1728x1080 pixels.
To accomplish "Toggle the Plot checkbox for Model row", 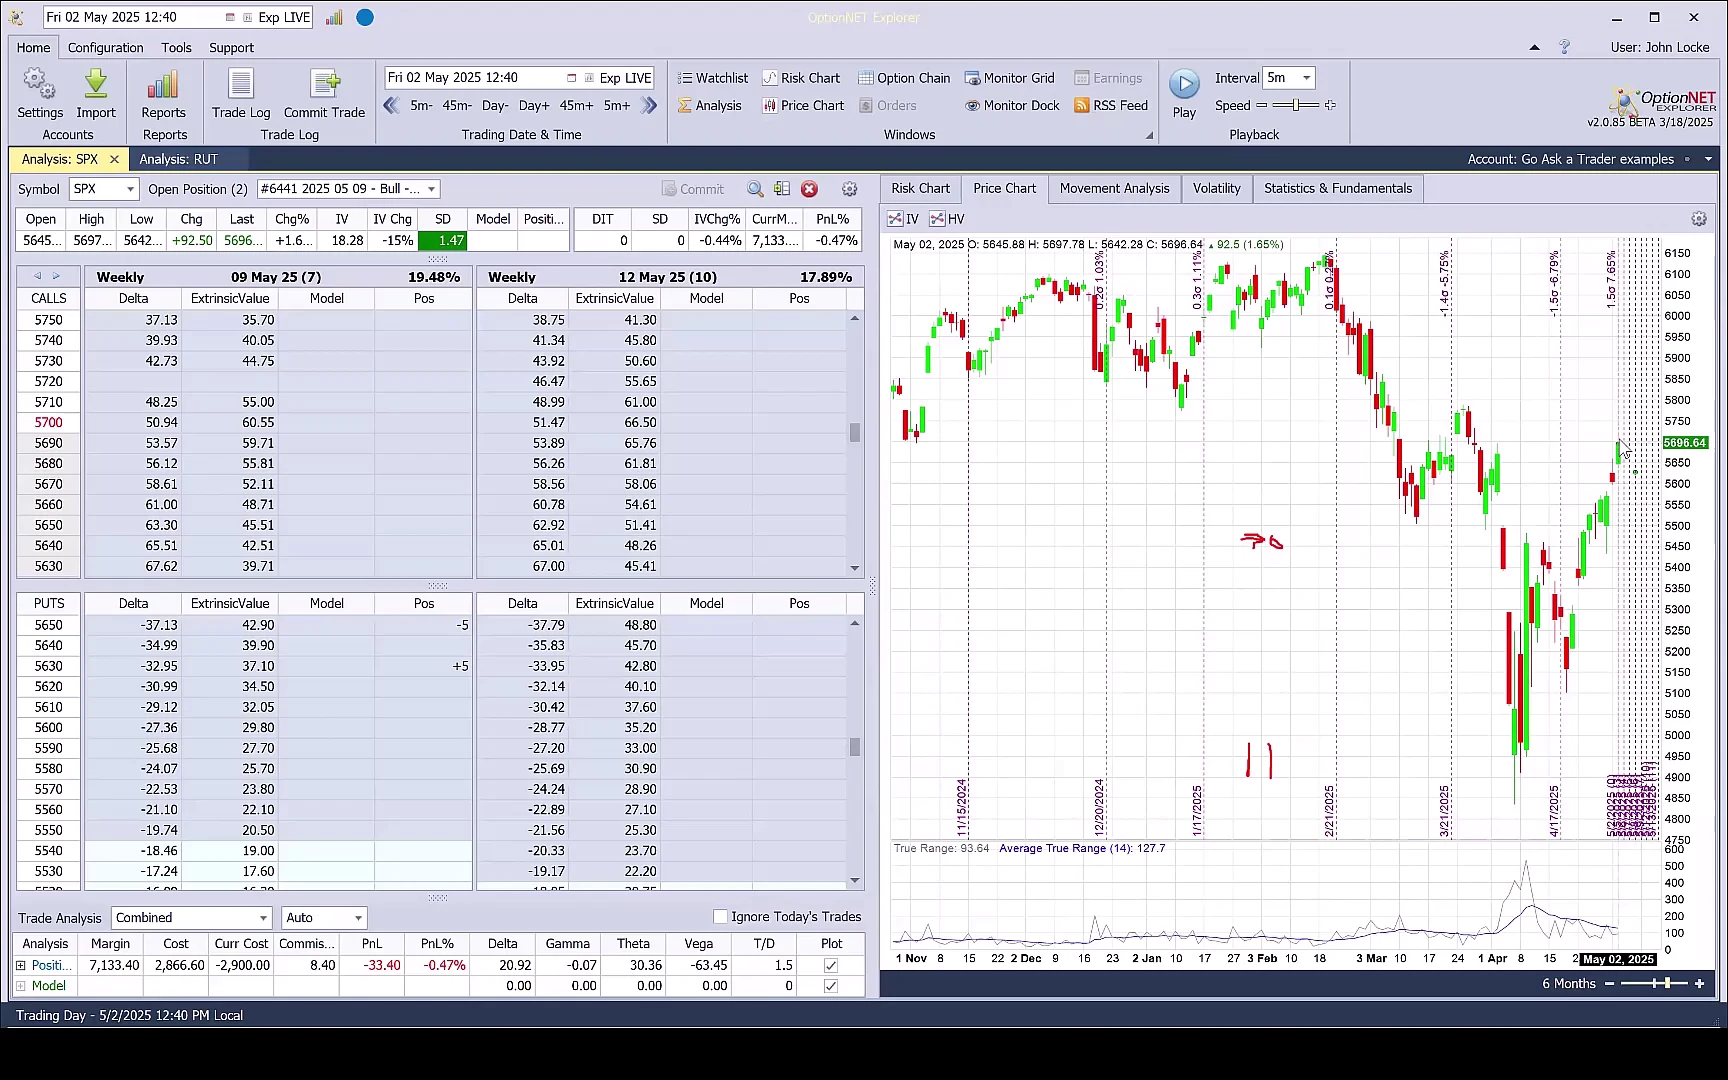I will click(830, 986).
